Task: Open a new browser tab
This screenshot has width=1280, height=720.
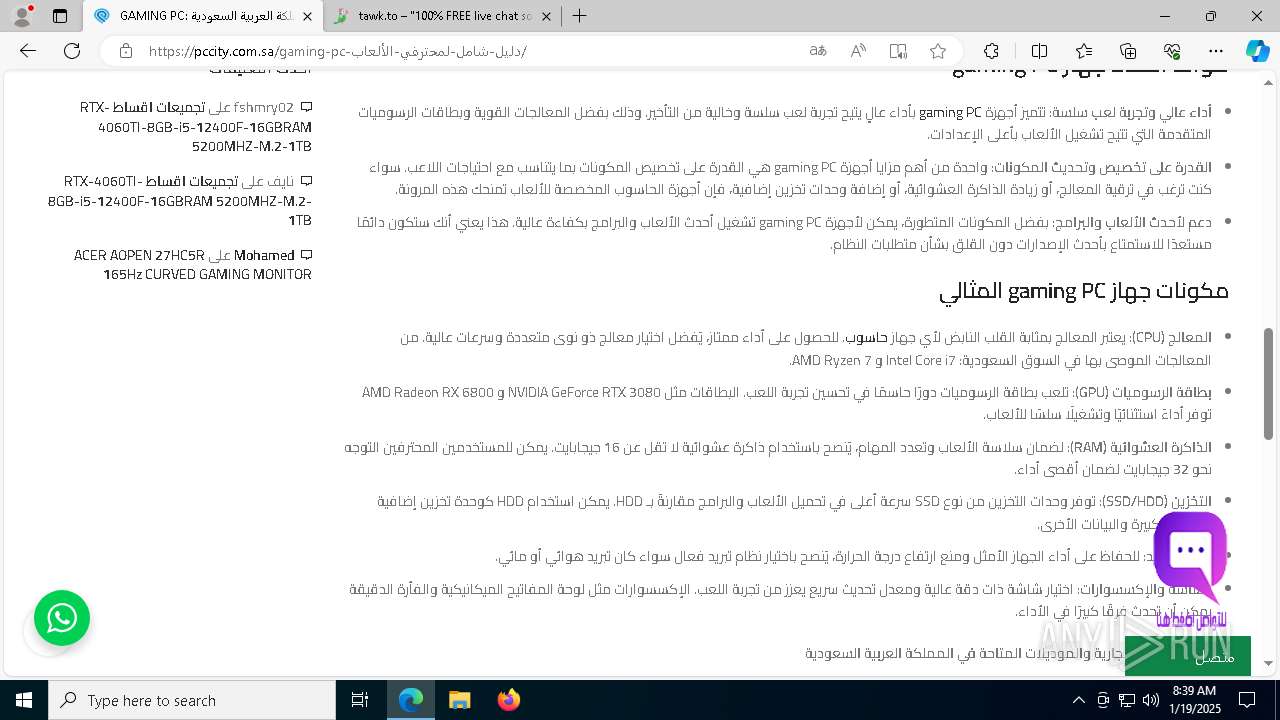Action: 579,16
